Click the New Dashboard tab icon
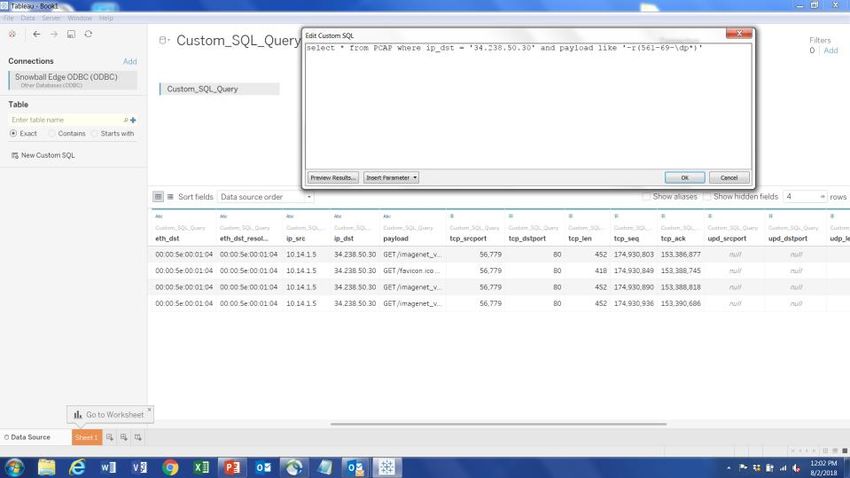 (x=124, y=437)
